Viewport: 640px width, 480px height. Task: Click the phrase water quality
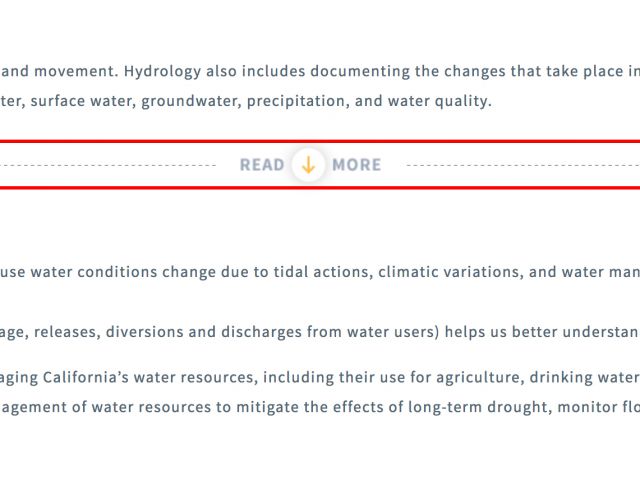pos(439,101)
